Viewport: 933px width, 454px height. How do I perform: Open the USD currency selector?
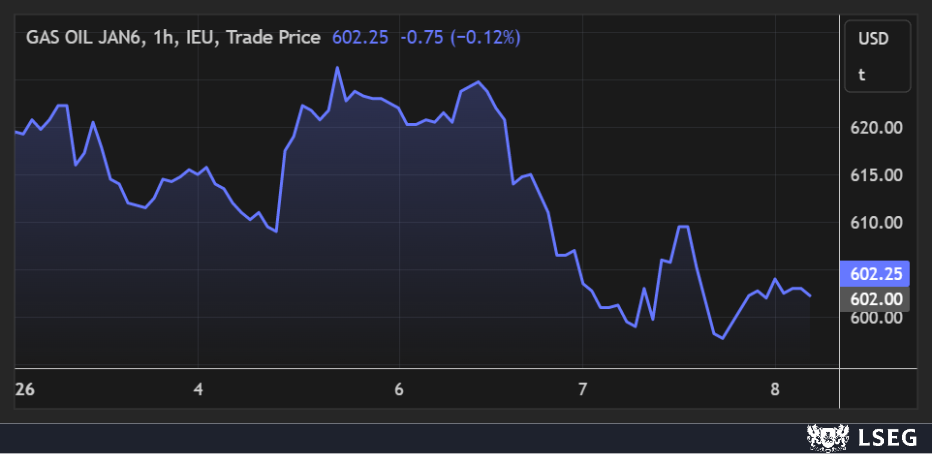pyautogui.click(x=876, y=38)
